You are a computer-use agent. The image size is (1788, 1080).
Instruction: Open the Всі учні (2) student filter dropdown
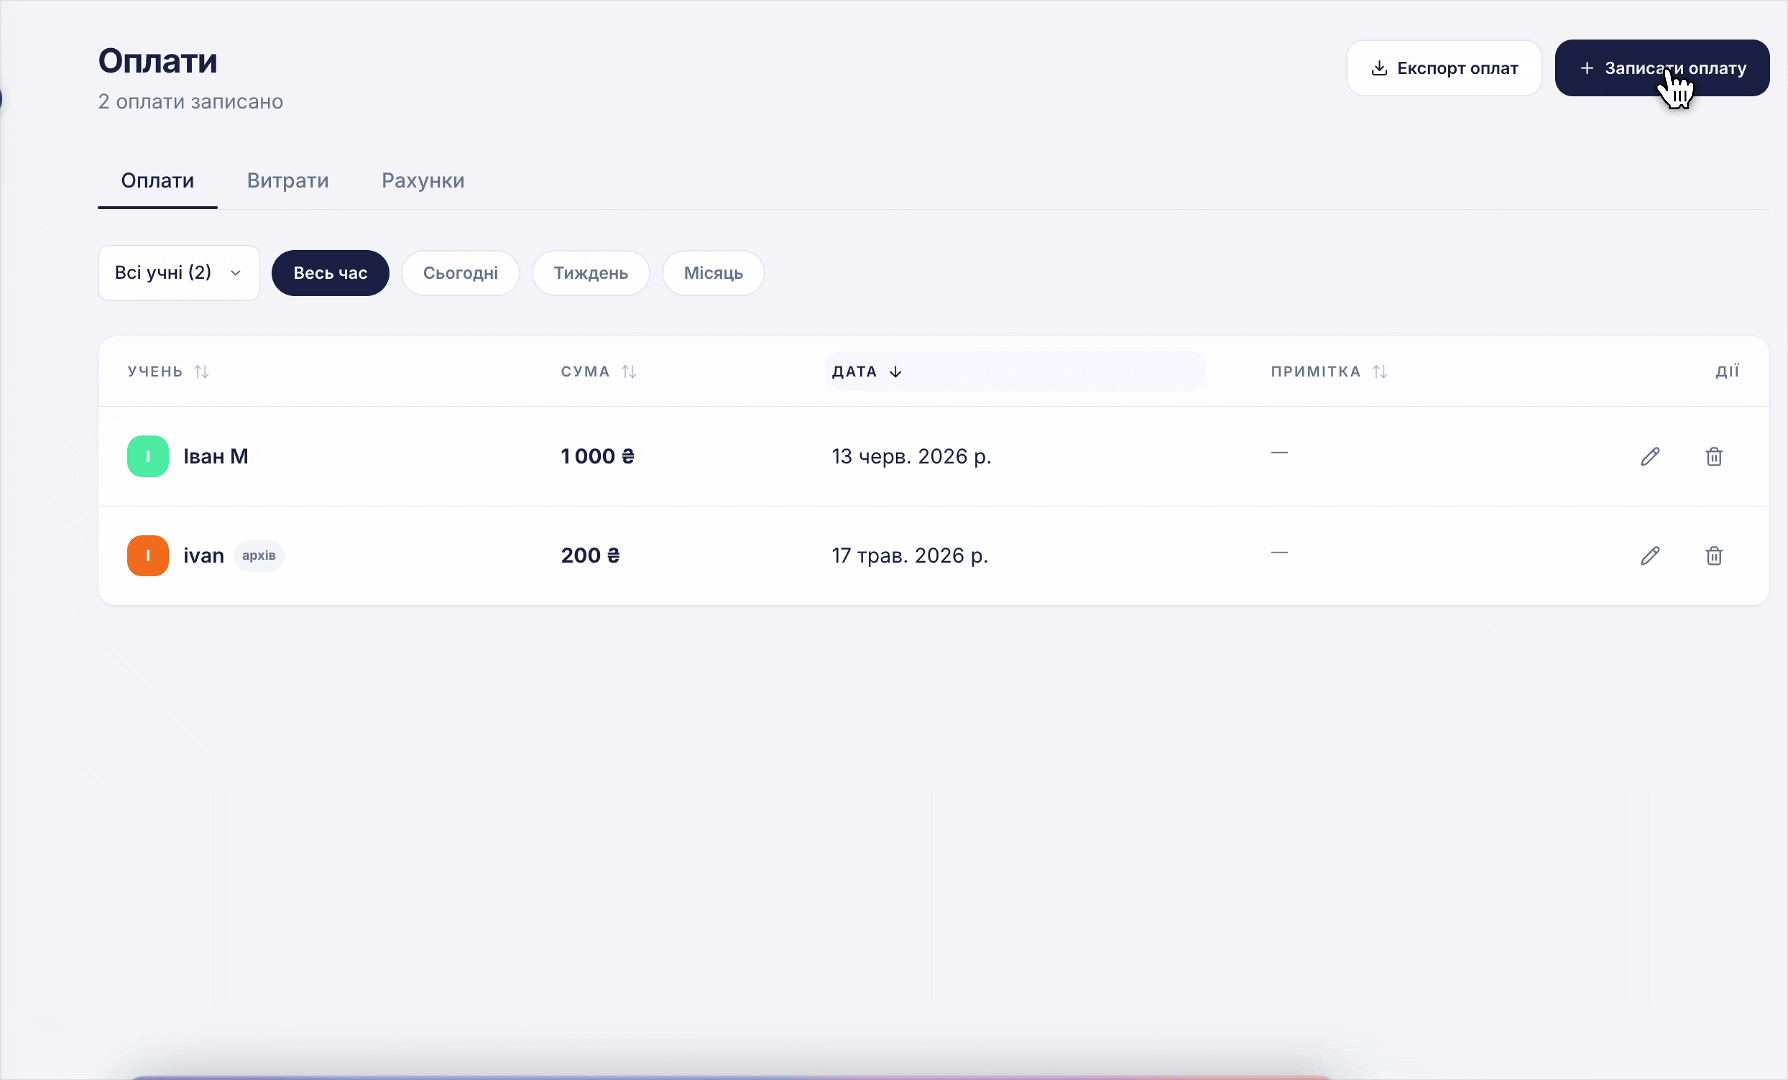coord(179,273)
